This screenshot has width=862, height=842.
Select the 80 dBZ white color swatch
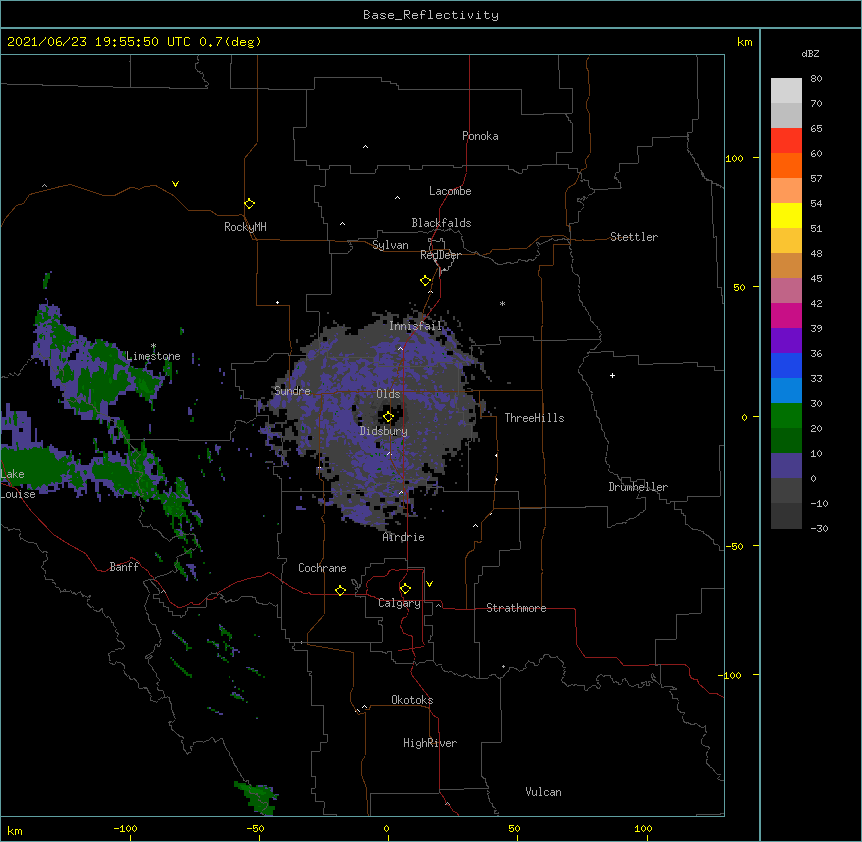(x=786, y=91)
